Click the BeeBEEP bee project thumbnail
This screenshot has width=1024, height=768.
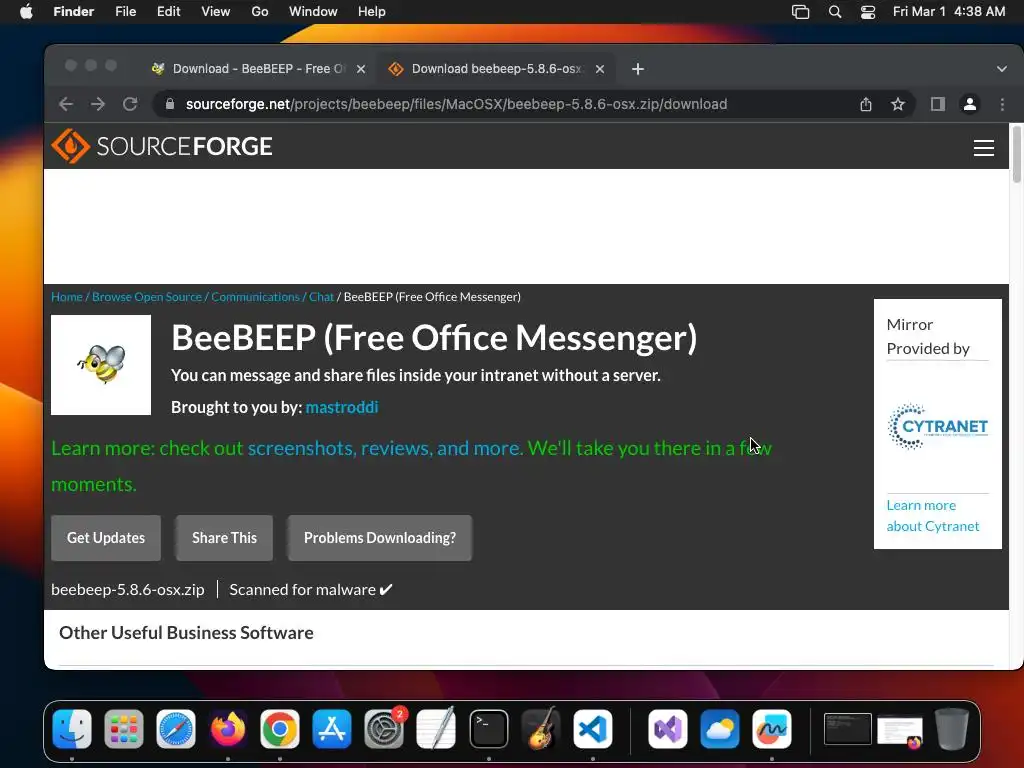101,364
